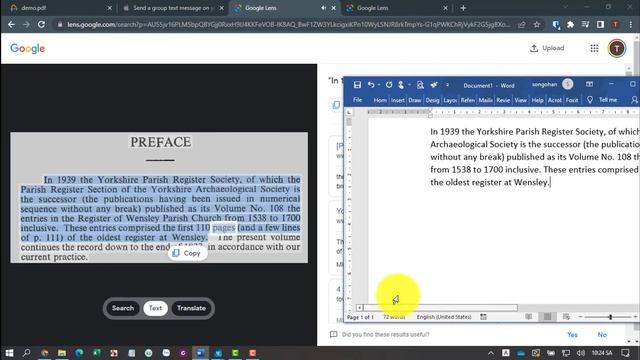Switch to the Home ribbon tab
Screen dimensions: 640x360
(x=380, y=100)
